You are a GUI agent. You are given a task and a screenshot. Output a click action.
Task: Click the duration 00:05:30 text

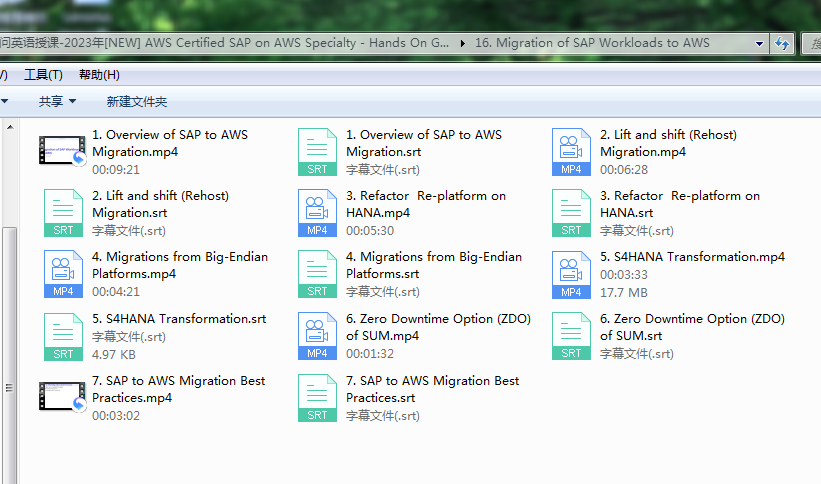pyautogui.click(x=370, y=230)
